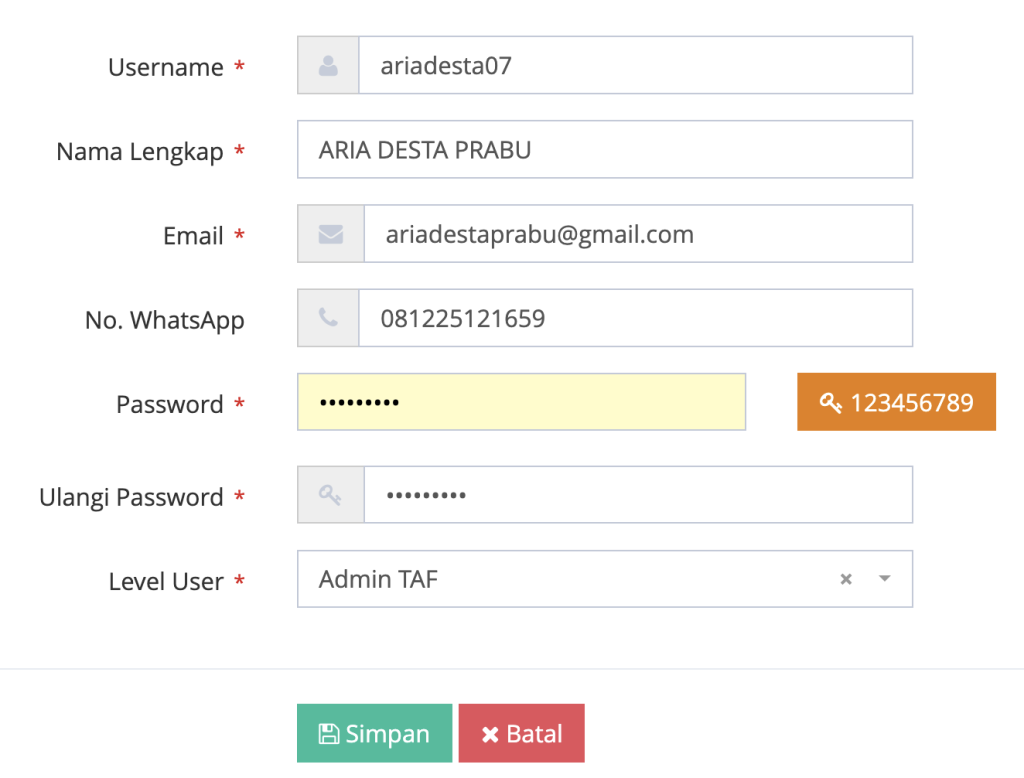Click the phone icon beside the WhatsApp field

pos(328,318)
